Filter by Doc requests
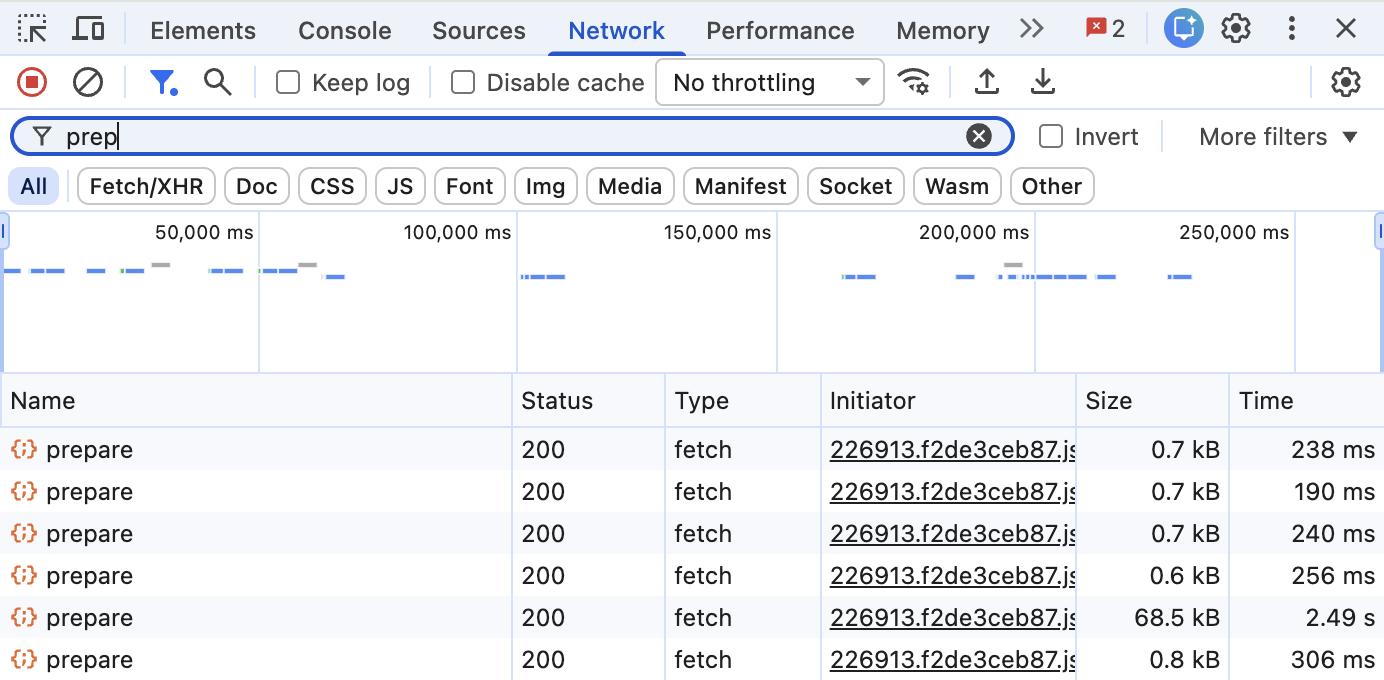This screenshot has height=680, width=1384. click(x=257, y=186)
